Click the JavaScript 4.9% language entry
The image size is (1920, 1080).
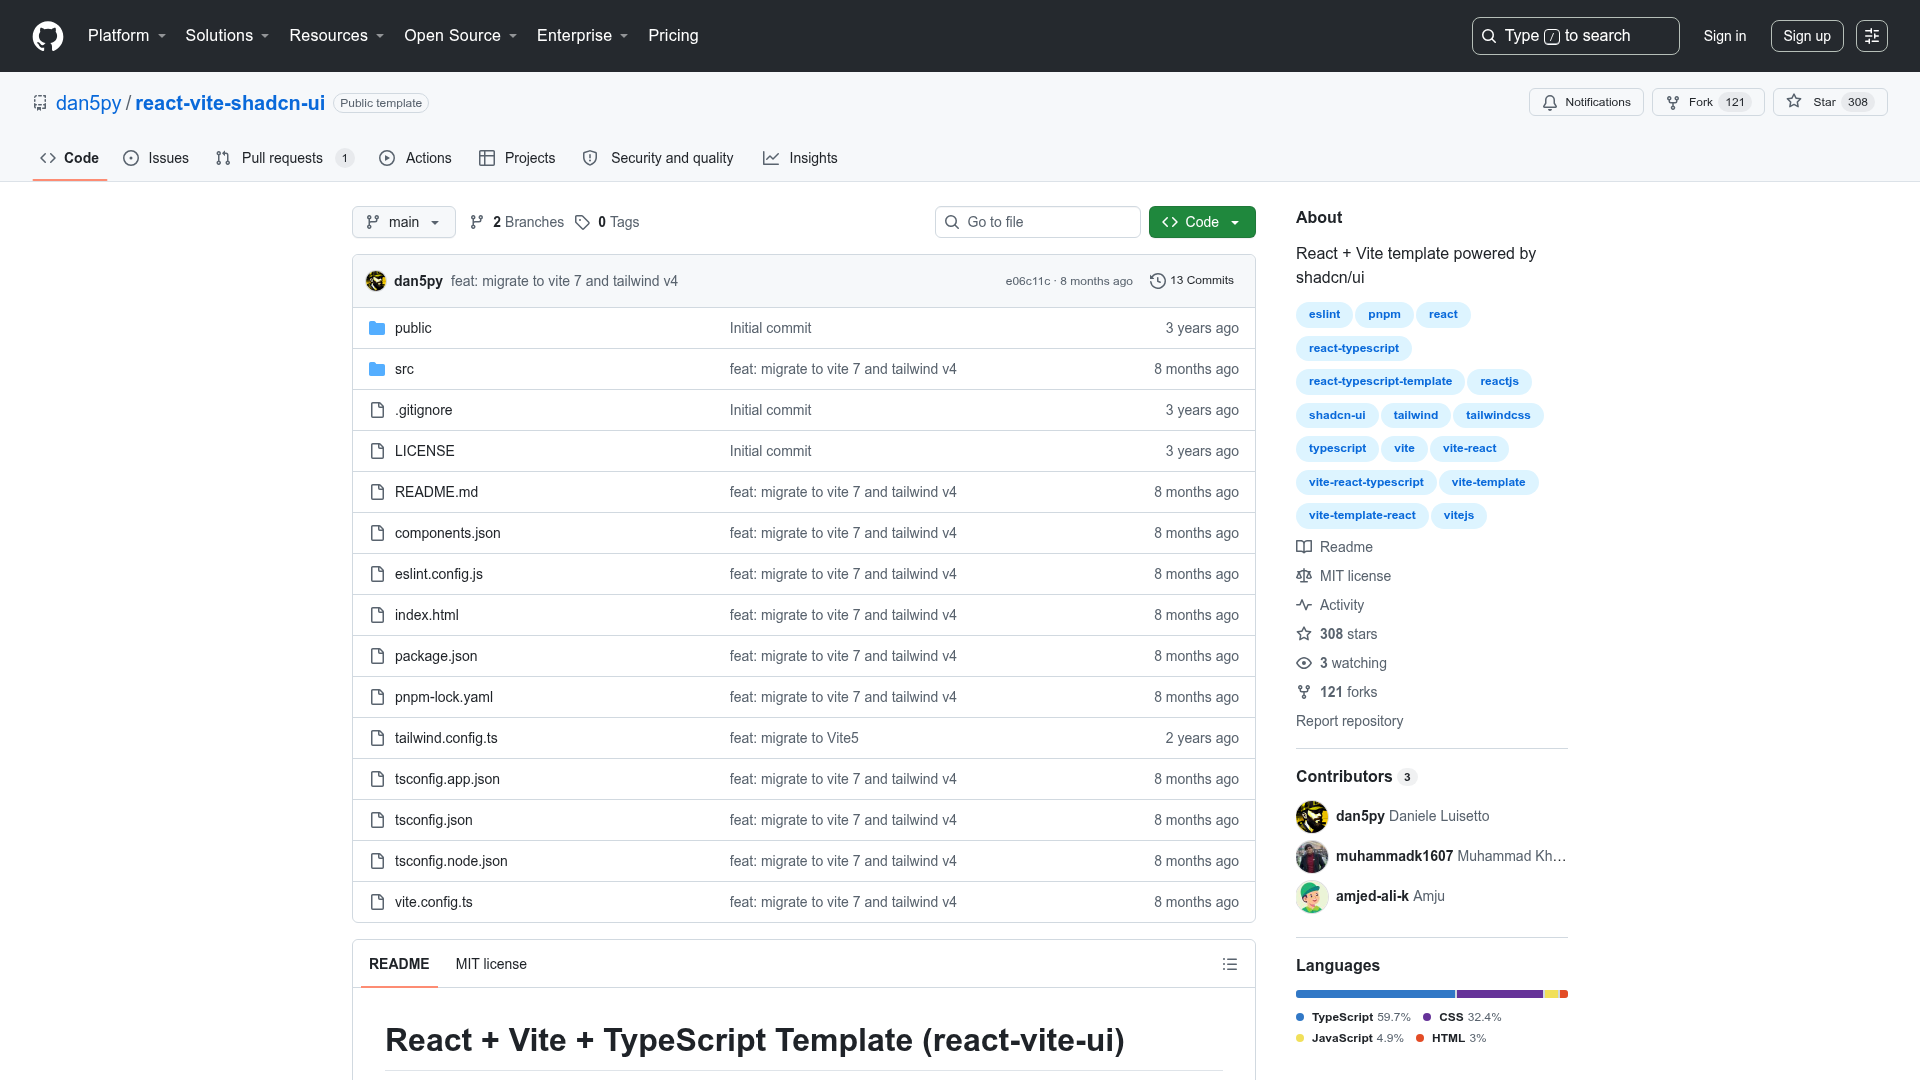pyautogui.click(x=1350, y=1038)
